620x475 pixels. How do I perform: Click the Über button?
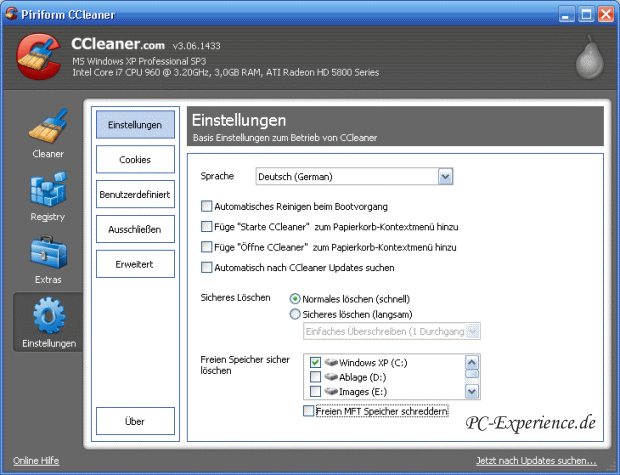tap(135, 421)
